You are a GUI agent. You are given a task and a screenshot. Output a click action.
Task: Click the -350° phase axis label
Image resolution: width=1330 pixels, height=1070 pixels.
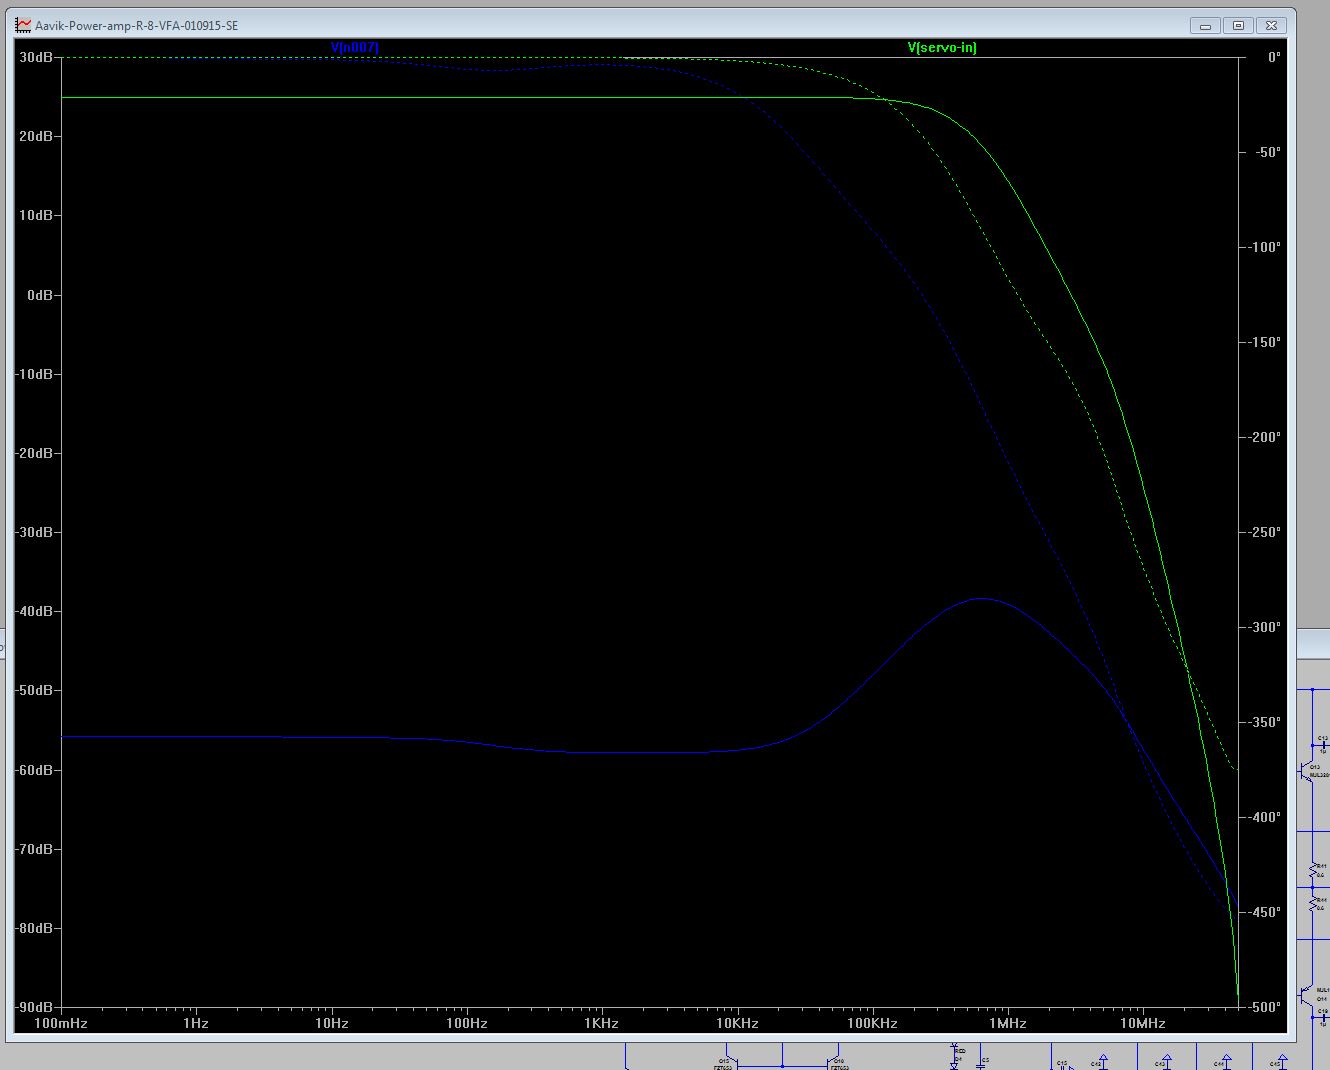coord(1264,722)
